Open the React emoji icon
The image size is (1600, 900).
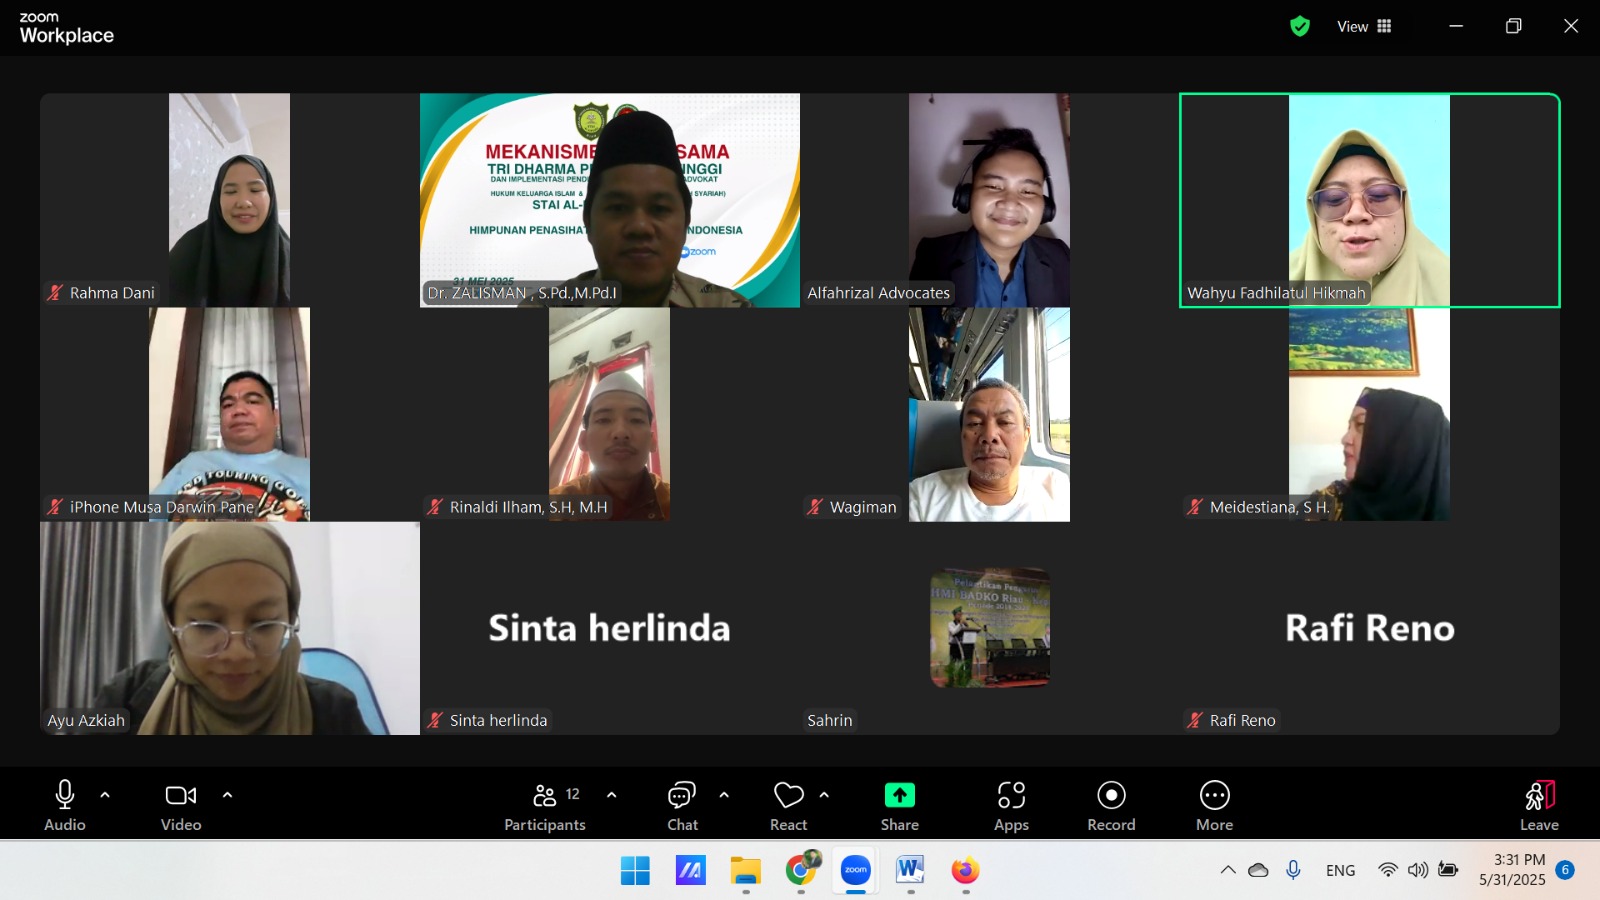tap(788, 796)
